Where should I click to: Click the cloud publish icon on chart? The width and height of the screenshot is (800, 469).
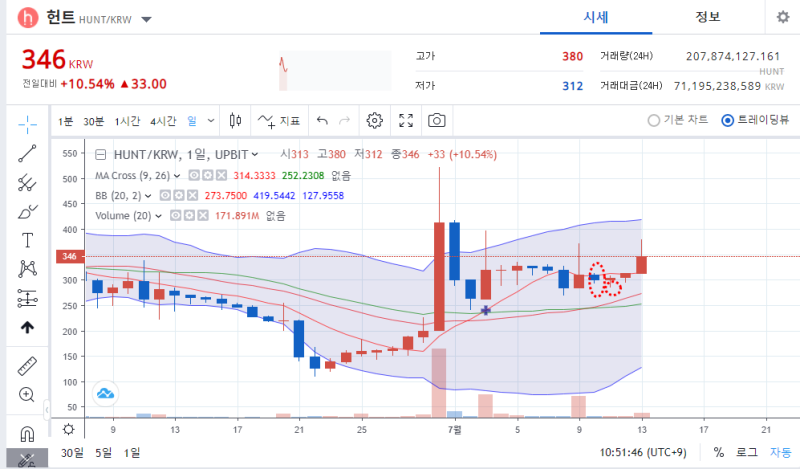pyautogui.click(x=106, y=393)
